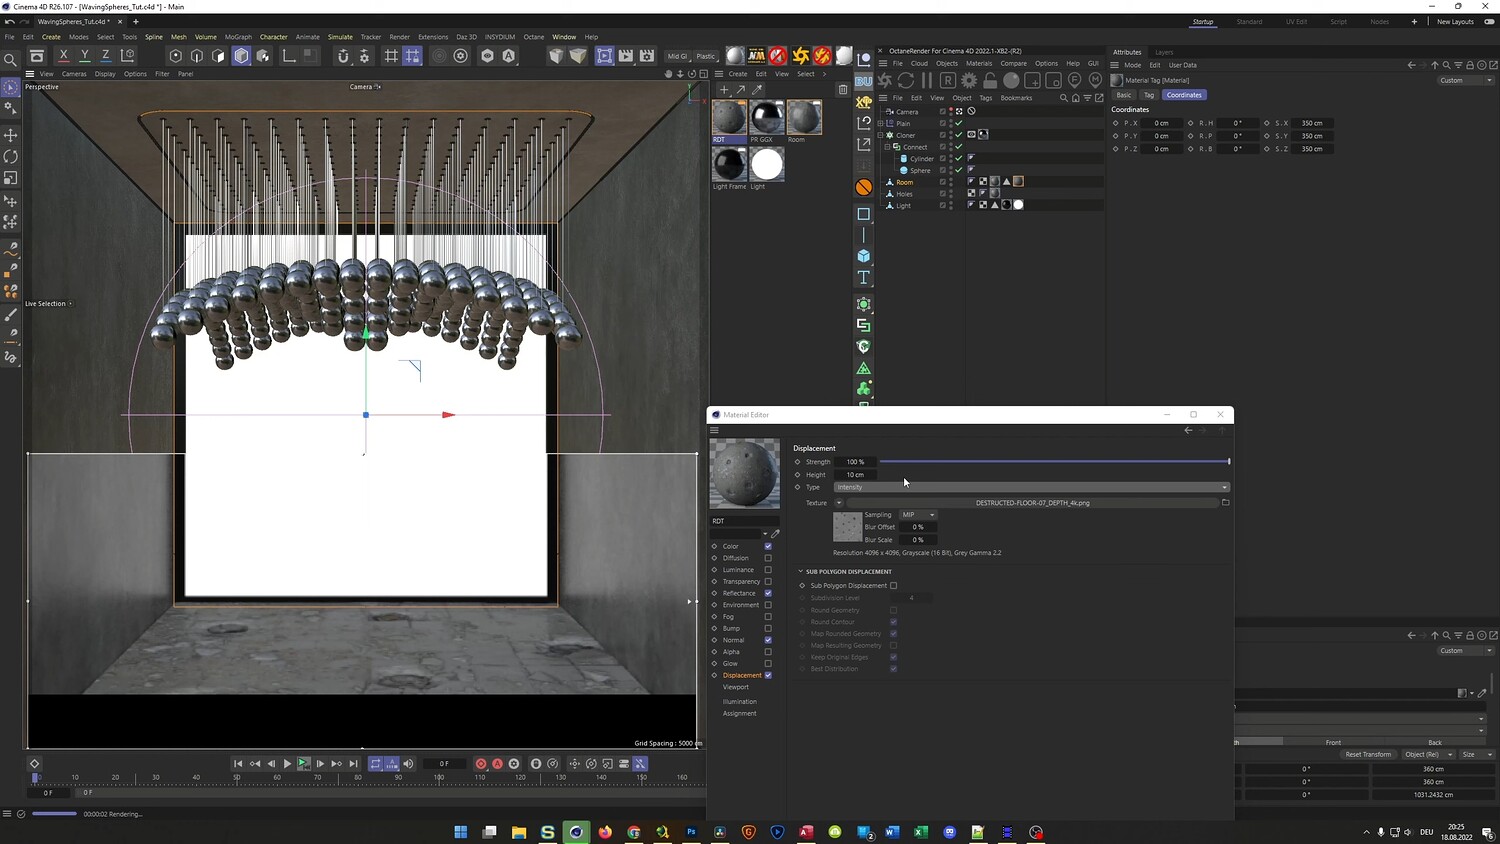Select the Rotate tool in left toolbar
This screenshot has height=844, width=1500.
click(11, 157)
